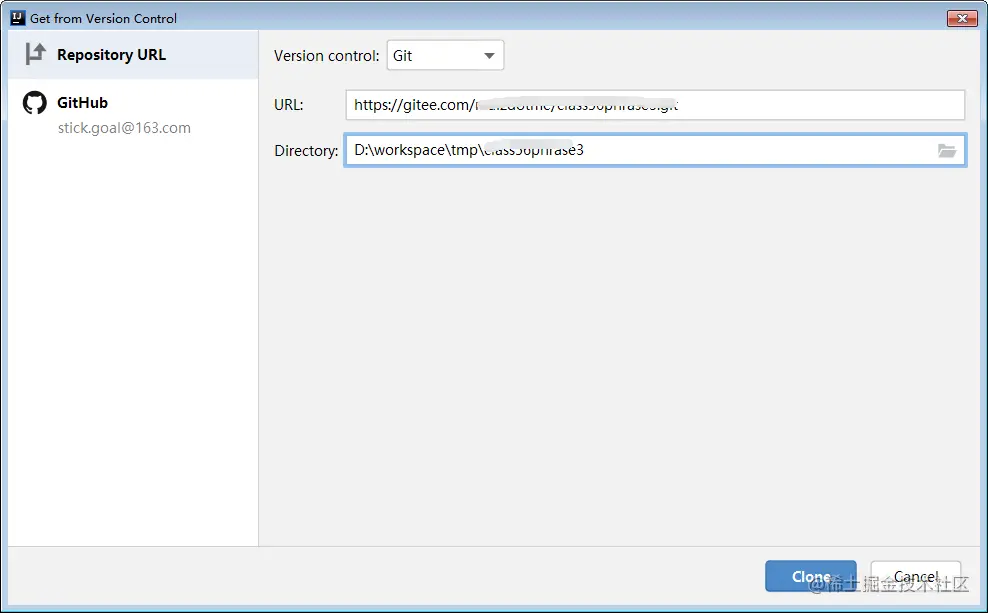The height and width of the screenshot is (613, 988).
Task: Click the Repository URL branch-arrow icon
Action: tap(35, 54)
